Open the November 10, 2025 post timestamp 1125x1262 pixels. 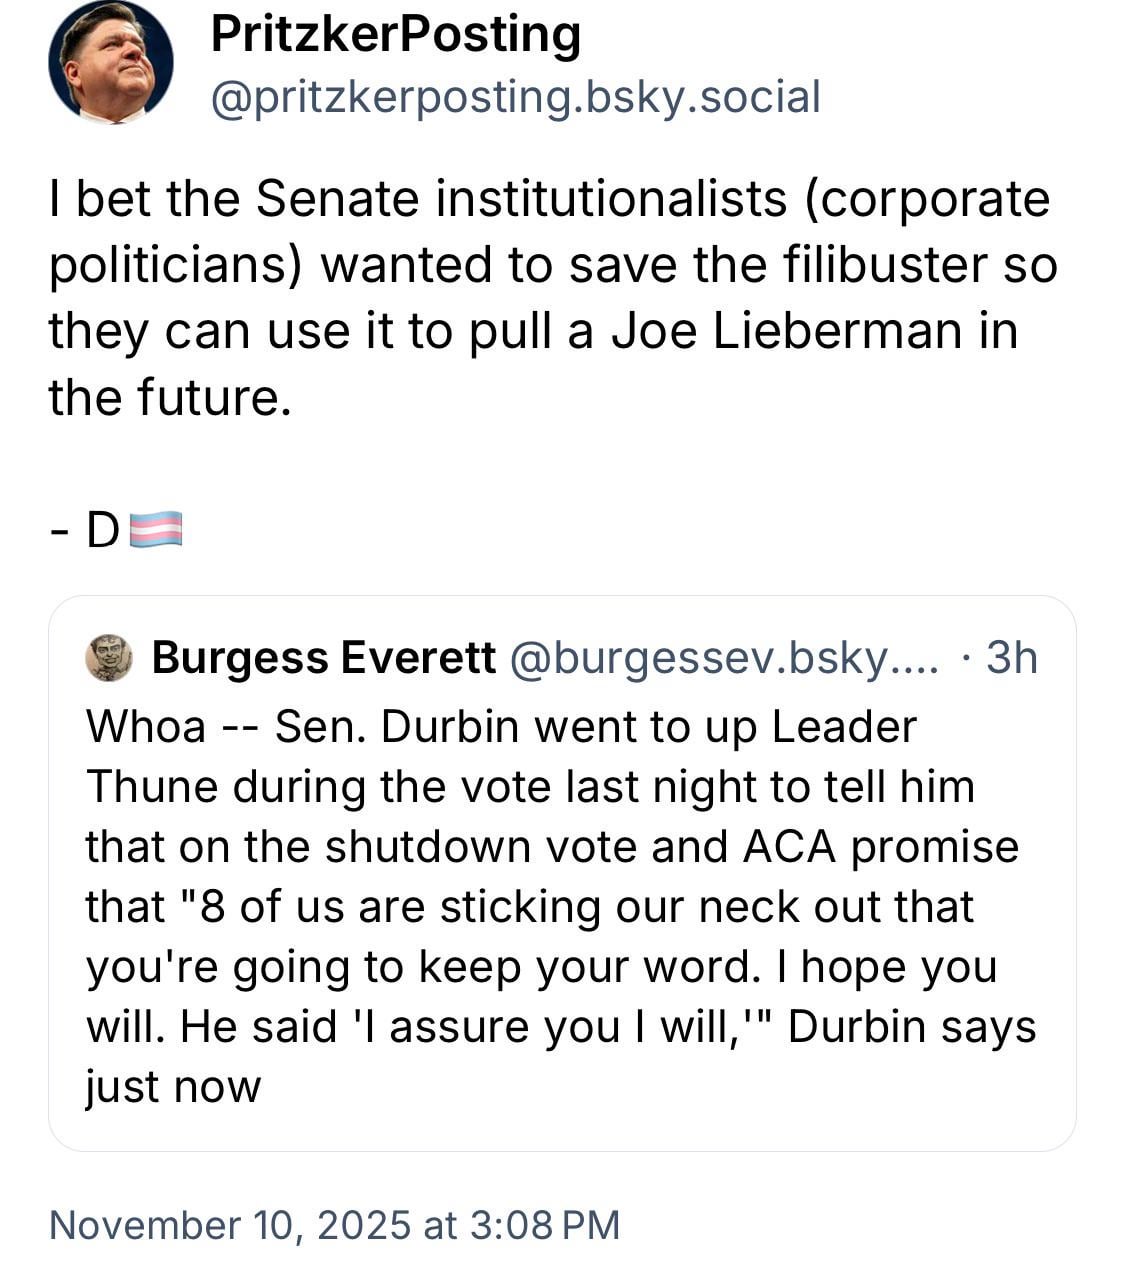tap(334, 1225)
